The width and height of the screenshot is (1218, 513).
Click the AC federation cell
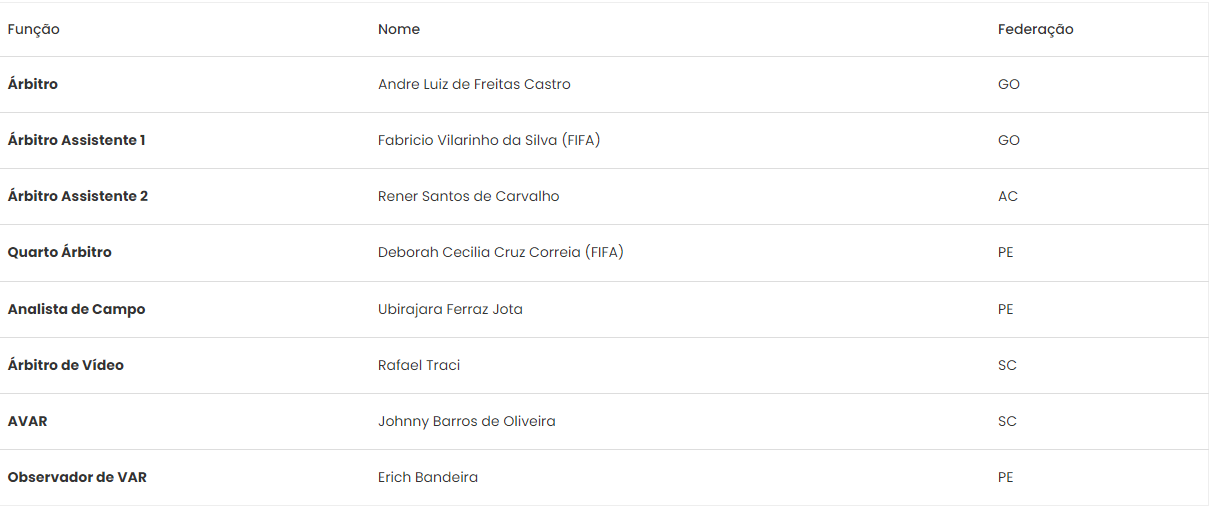[1007, 197]
